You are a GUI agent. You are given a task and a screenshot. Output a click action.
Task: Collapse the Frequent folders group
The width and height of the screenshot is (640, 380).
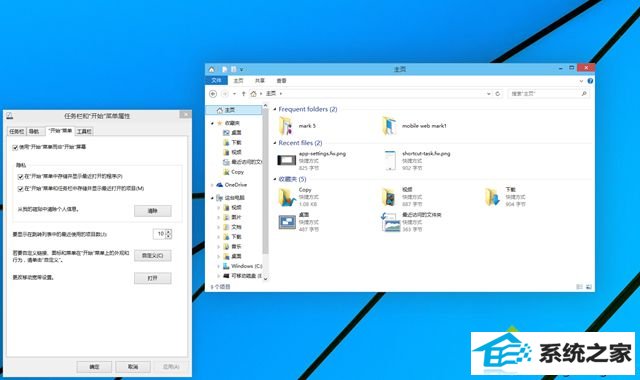275,109
